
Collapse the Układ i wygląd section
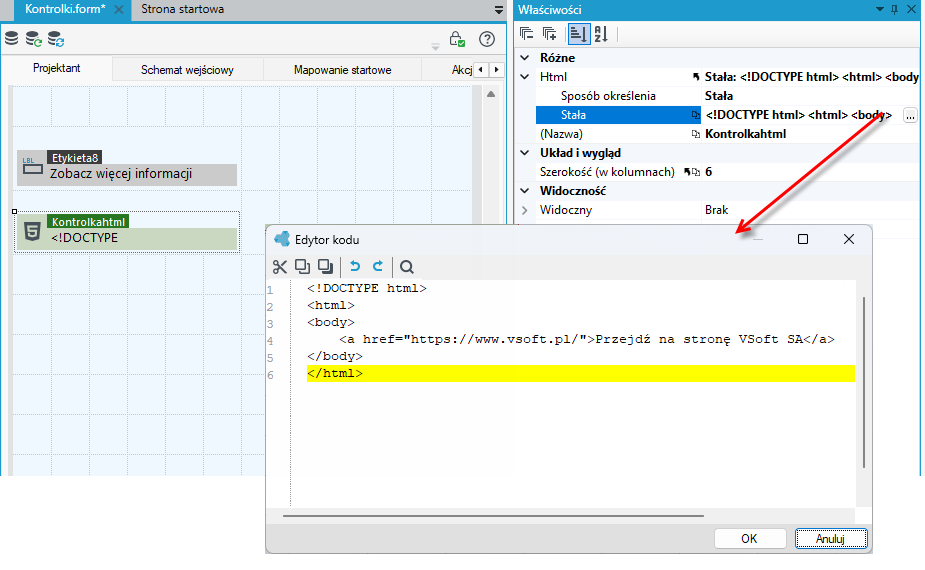click(x=524, y=153)
